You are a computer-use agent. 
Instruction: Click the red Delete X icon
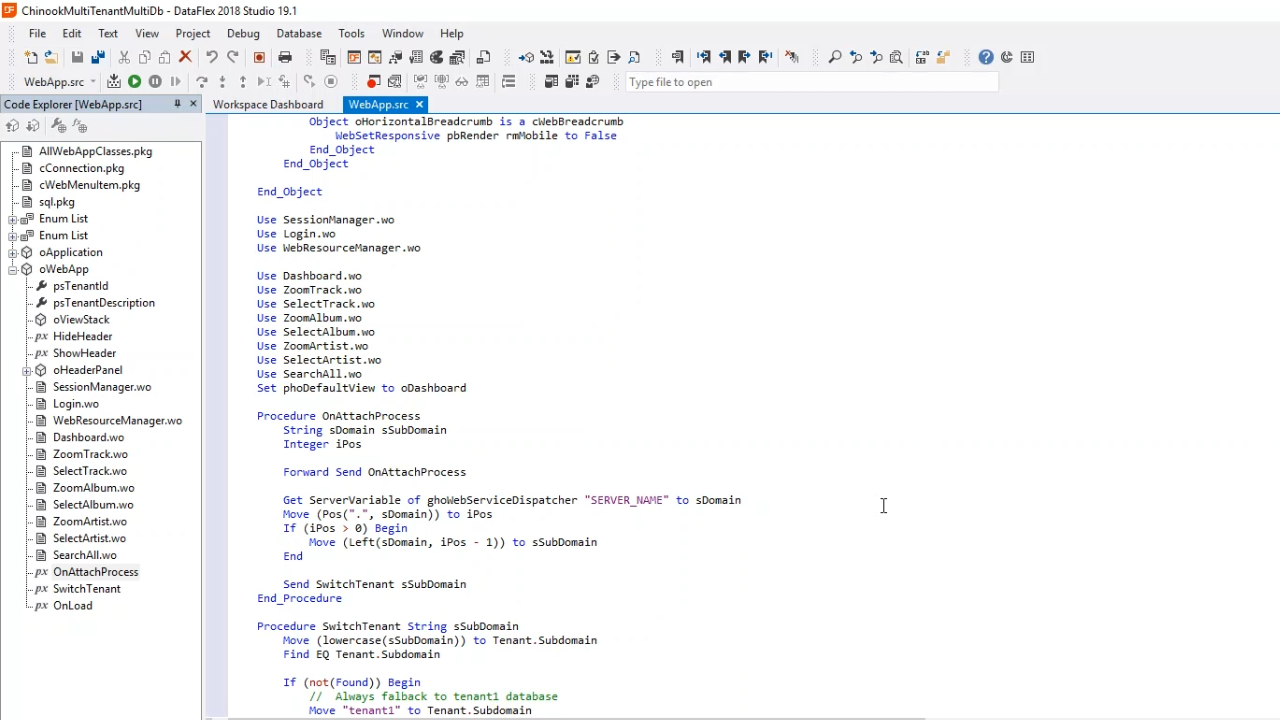(x=185, y=57)
